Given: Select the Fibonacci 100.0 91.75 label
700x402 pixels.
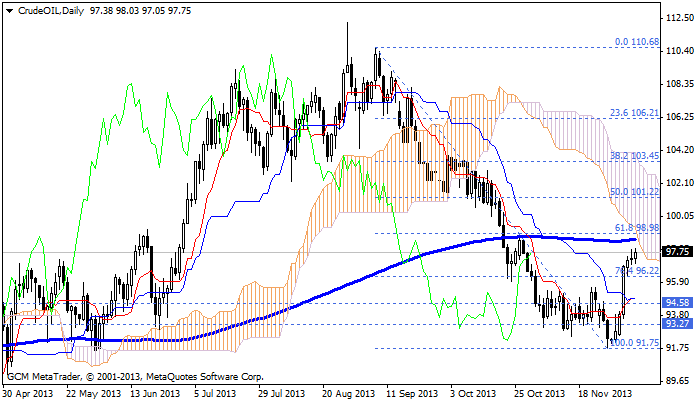Looking at the screenshot, I should click(633, 342).
